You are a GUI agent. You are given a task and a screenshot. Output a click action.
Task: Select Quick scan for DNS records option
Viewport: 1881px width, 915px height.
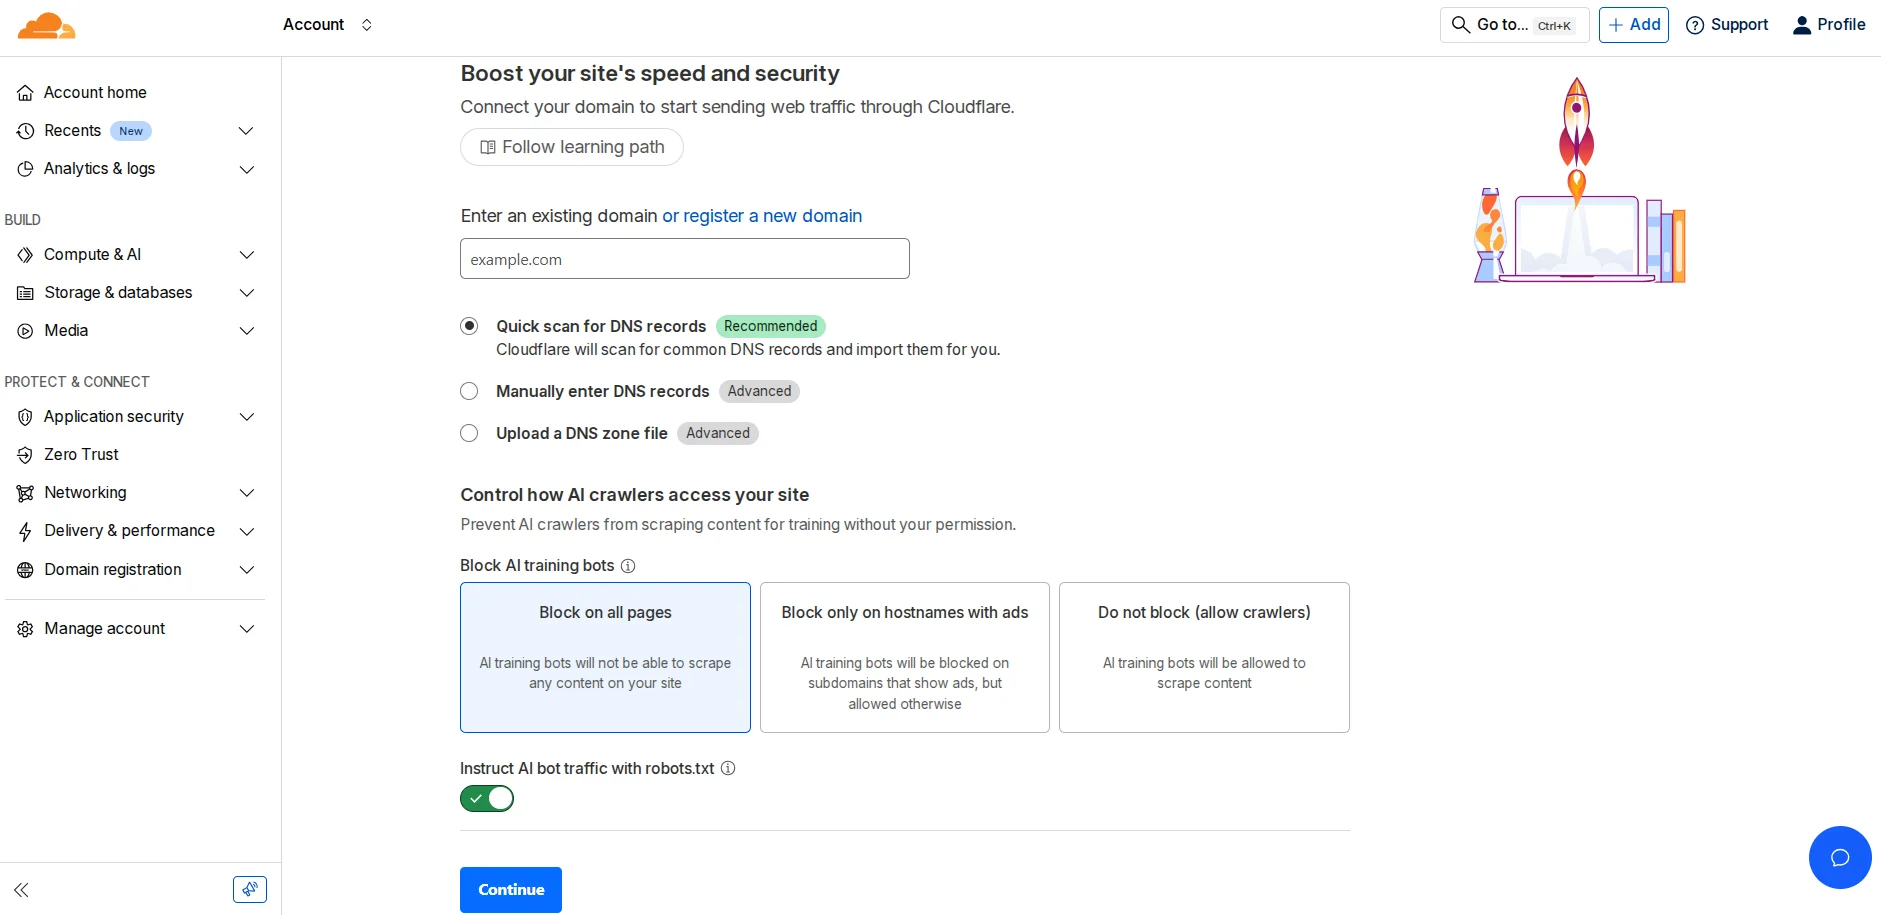469,326
